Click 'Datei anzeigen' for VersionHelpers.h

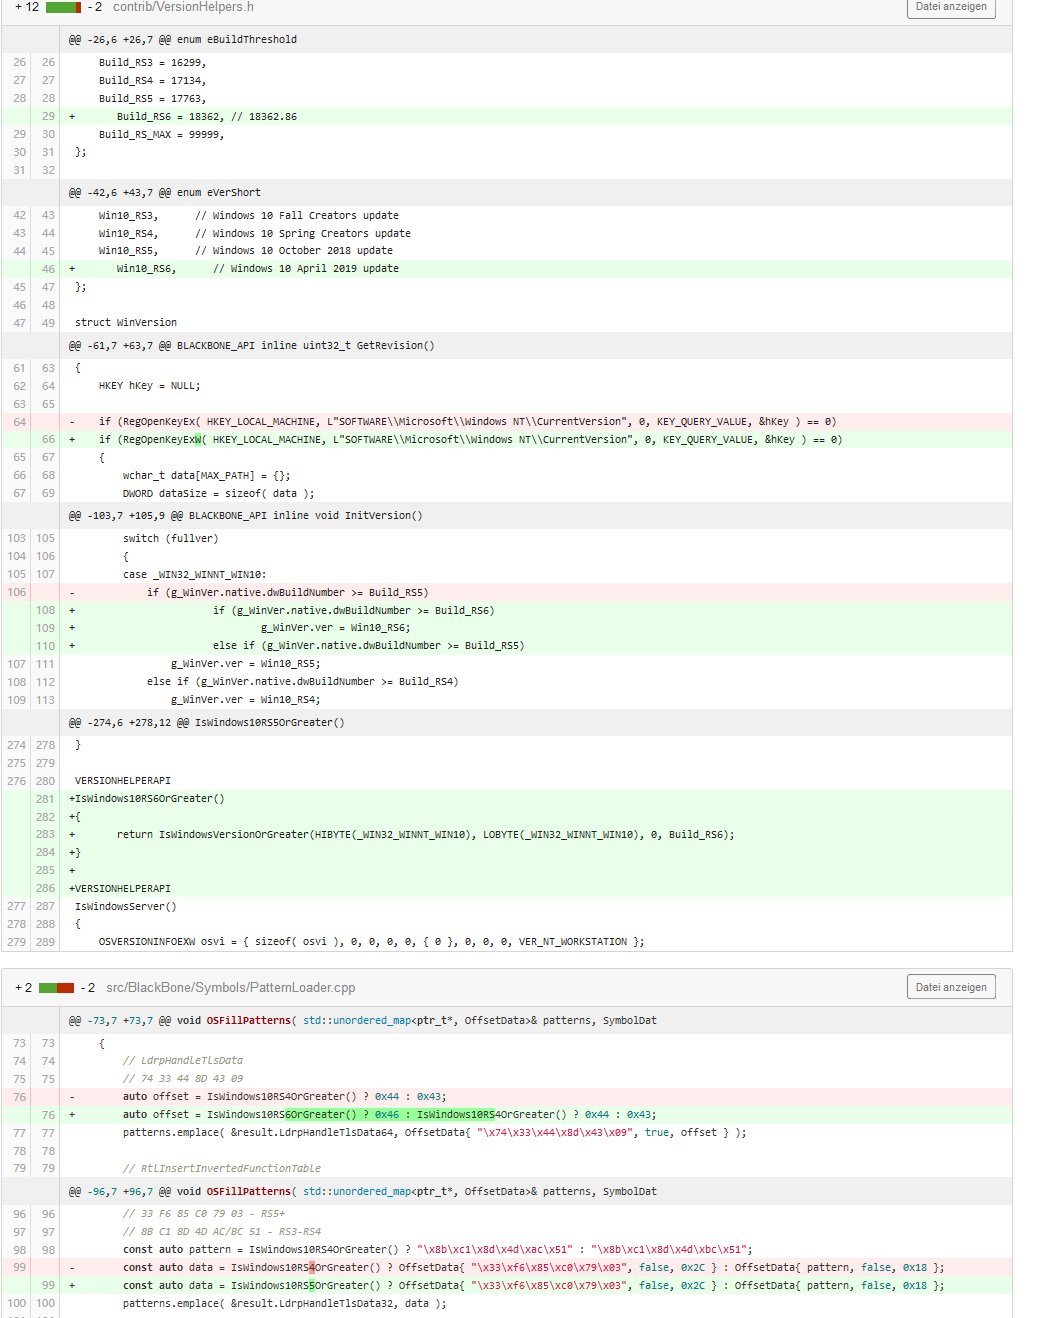950,8
